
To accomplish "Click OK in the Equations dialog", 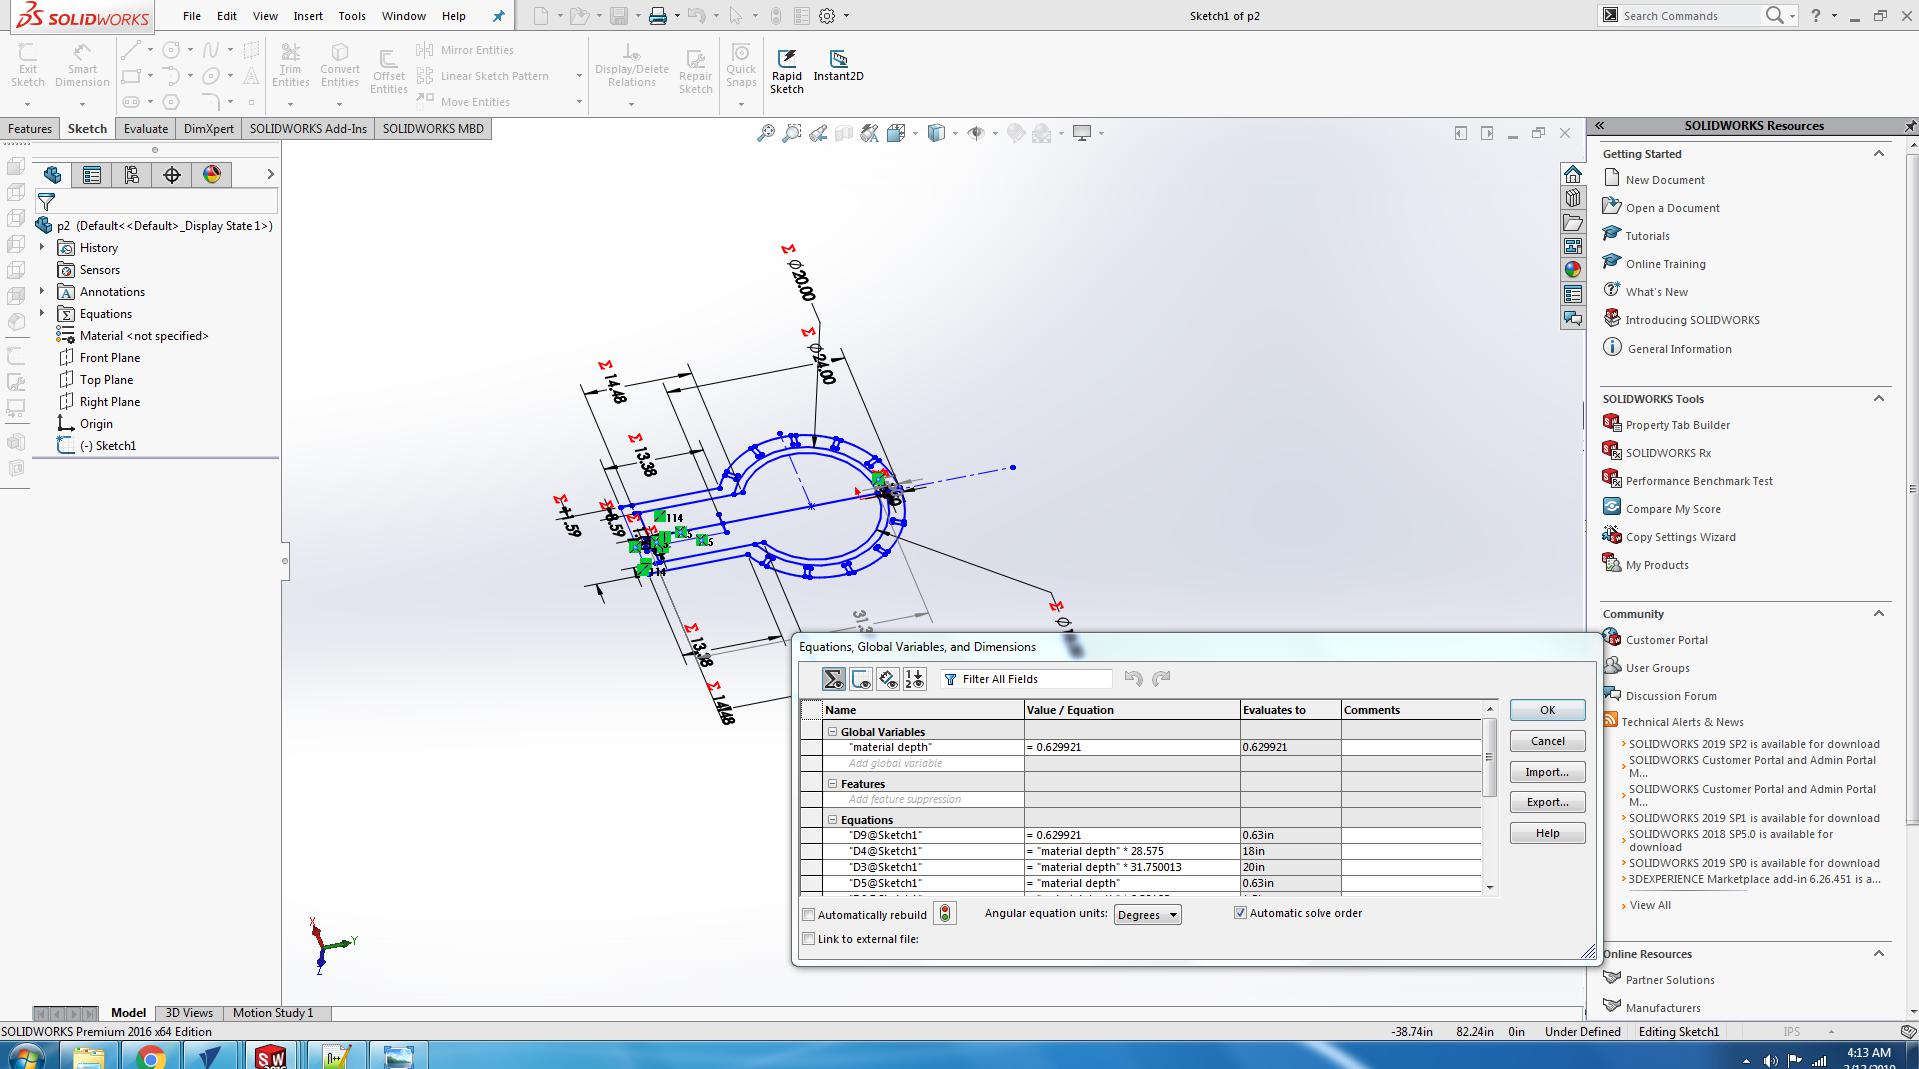I will point(1547,710).
